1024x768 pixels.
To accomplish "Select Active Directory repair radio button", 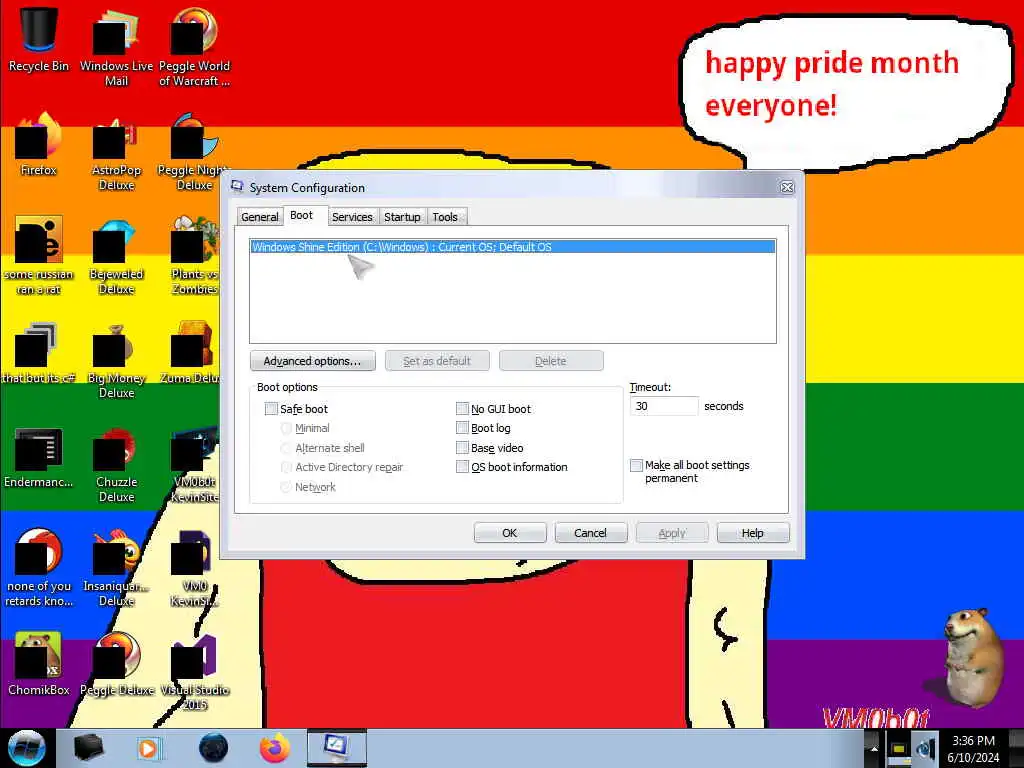I will [x=286, y=467].
